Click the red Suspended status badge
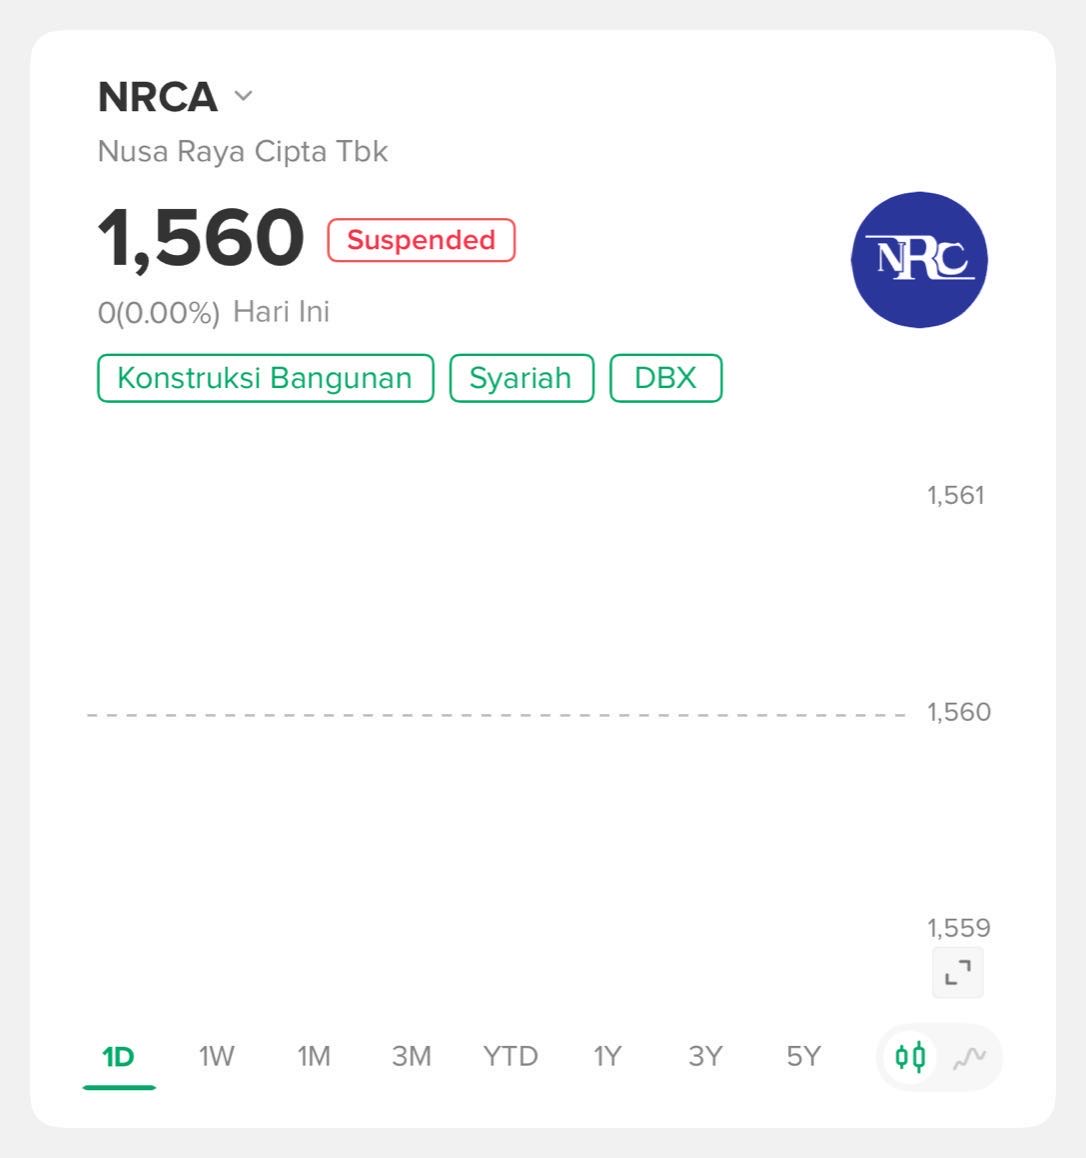 421,240
